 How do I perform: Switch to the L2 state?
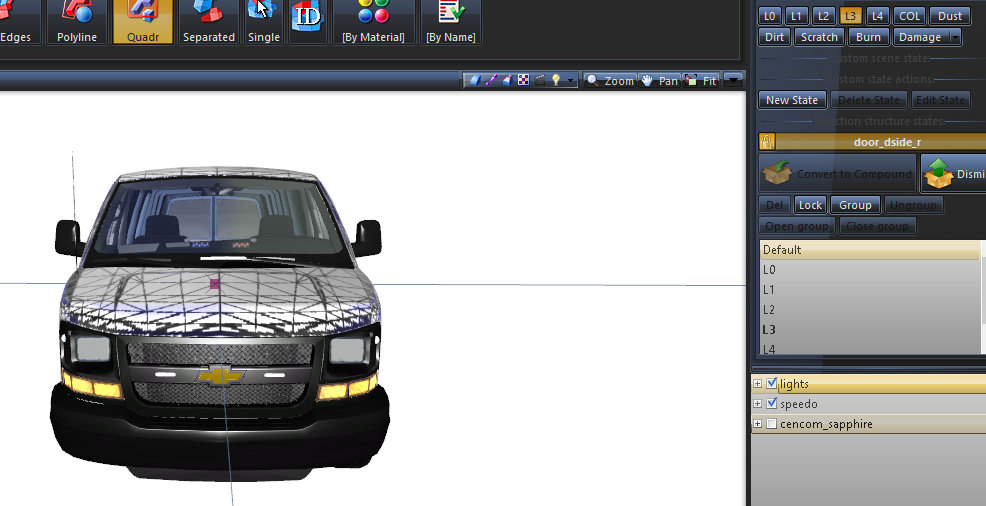(x=824, y=16)
